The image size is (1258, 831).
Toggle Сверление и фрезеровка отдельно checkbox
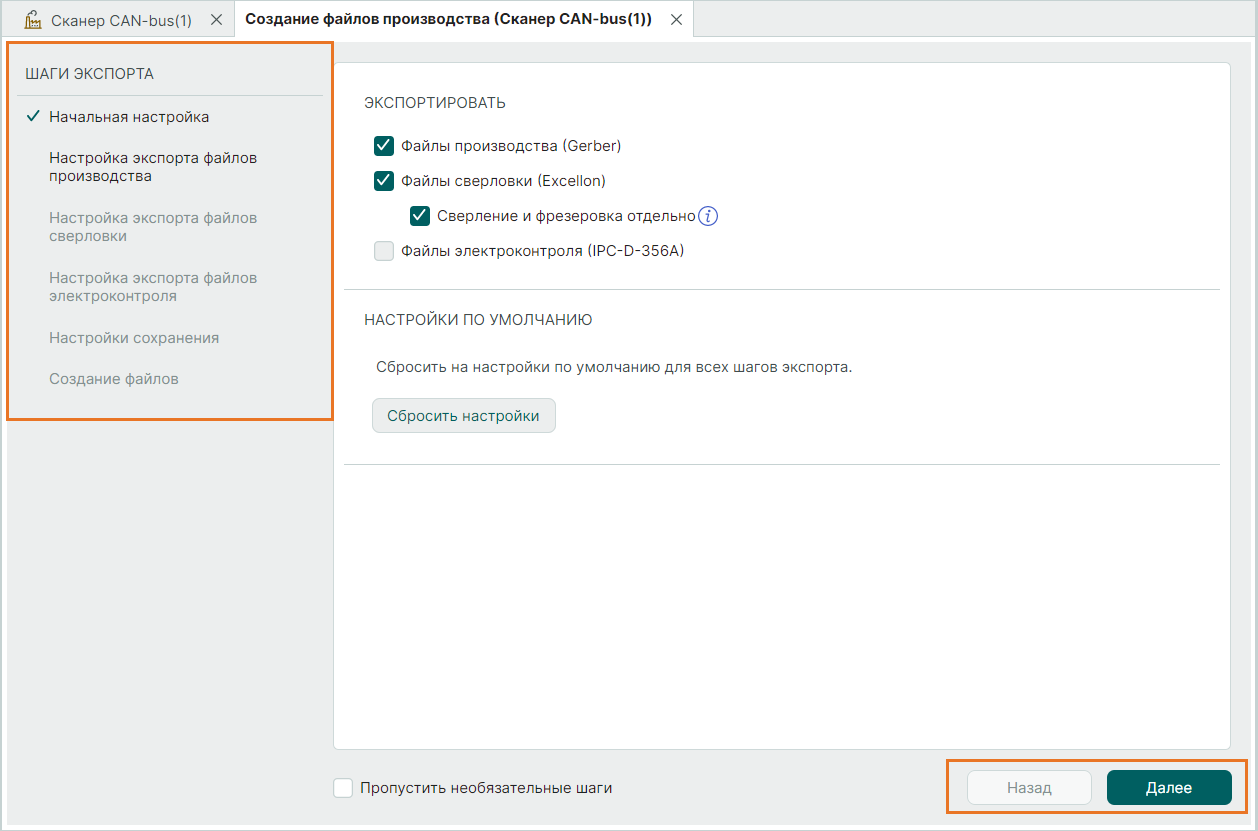click(x=420, y=216)
